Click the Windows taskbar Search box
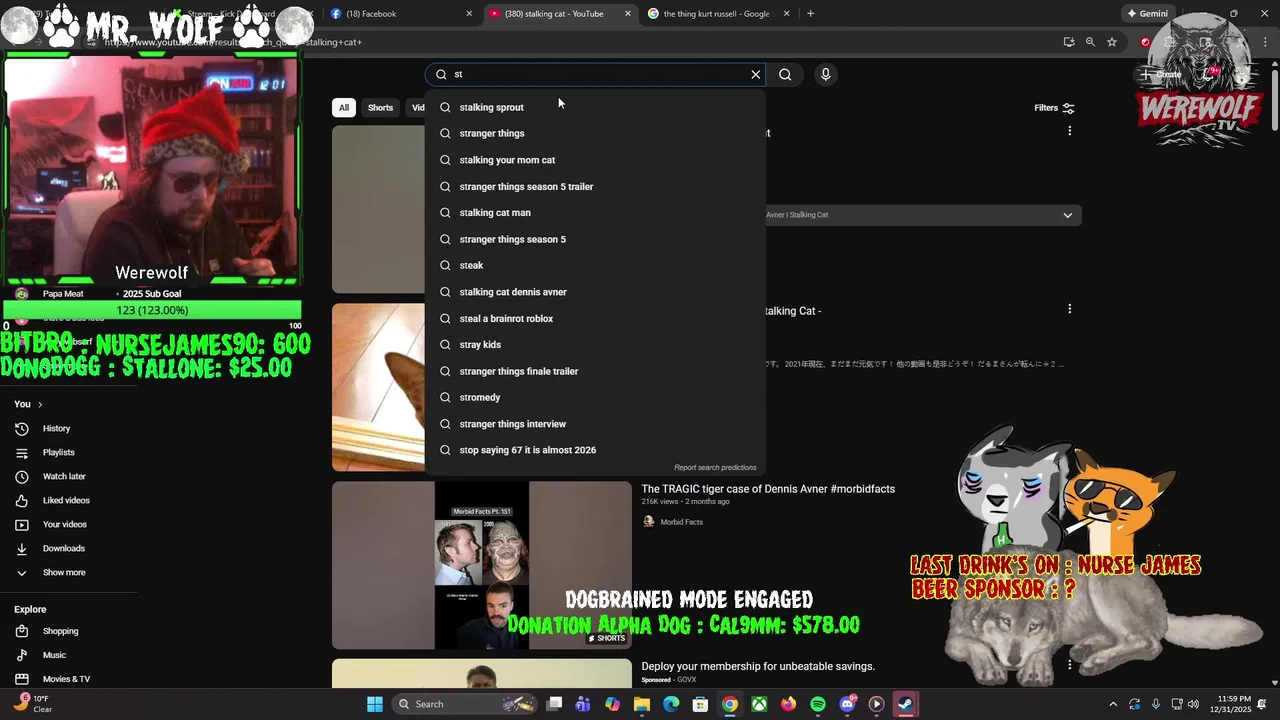 tap(464, 704)
